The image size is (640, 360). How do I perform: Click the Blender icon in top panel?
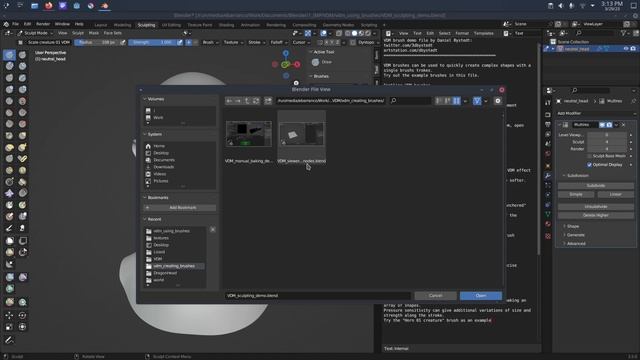104,5
